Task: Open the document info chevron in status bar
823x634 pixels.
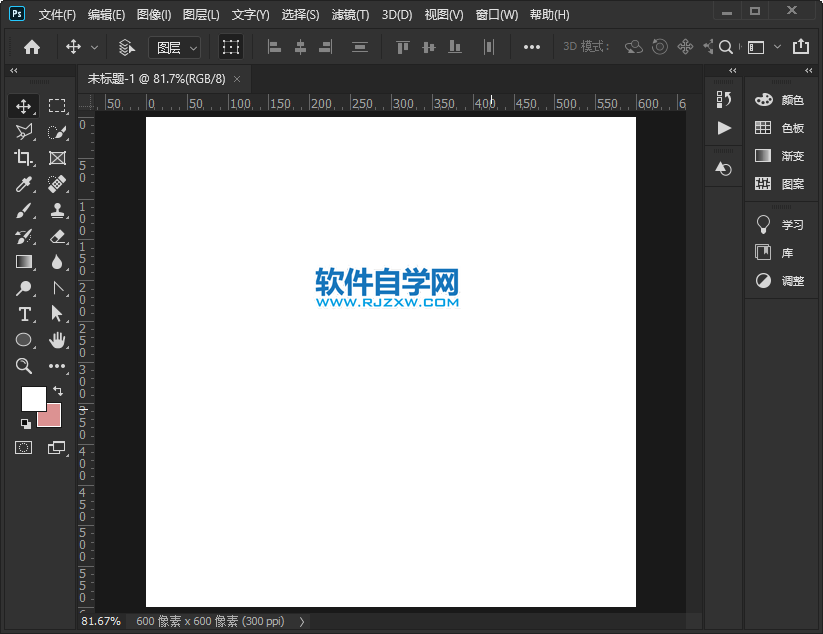Action: point(301,621)
